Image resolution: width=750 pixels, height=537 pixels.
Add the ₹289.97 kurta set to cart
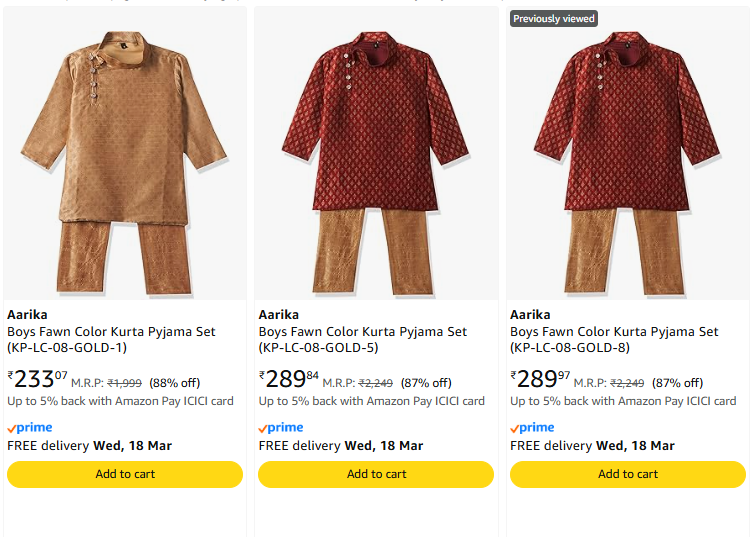pyautogui.click(x=628, y=474)
